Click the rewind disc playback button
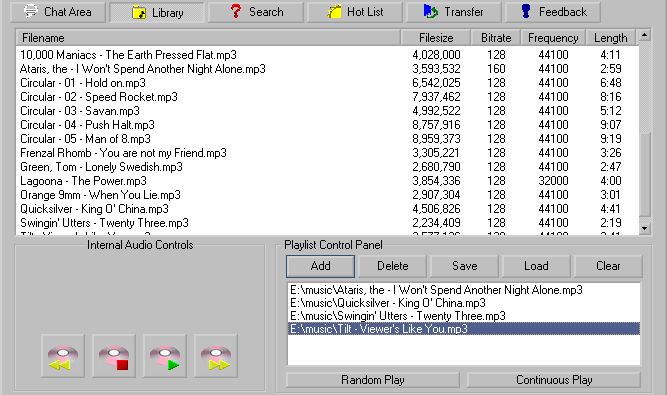Image resolution: width=667 pixels, height=395 pixels. (x=63, y=356)
